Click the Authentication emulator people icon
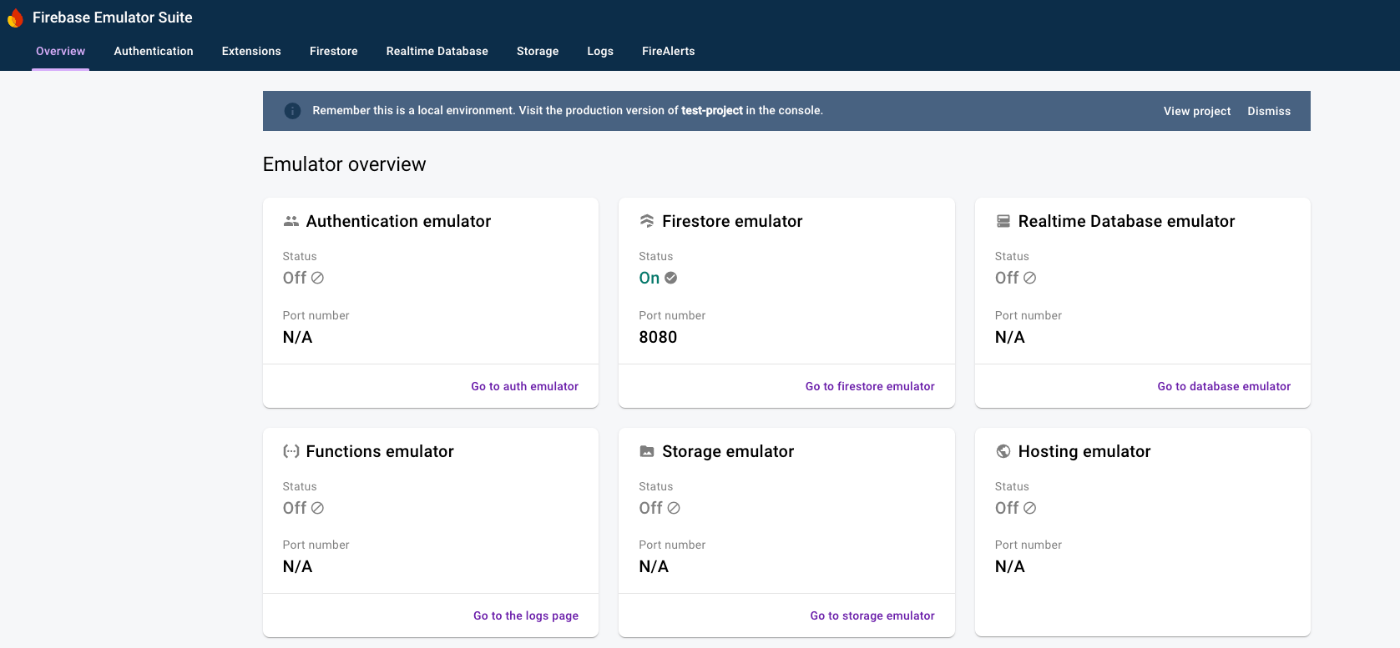This screenshot has width=1400, height=648. click(291, 221)
